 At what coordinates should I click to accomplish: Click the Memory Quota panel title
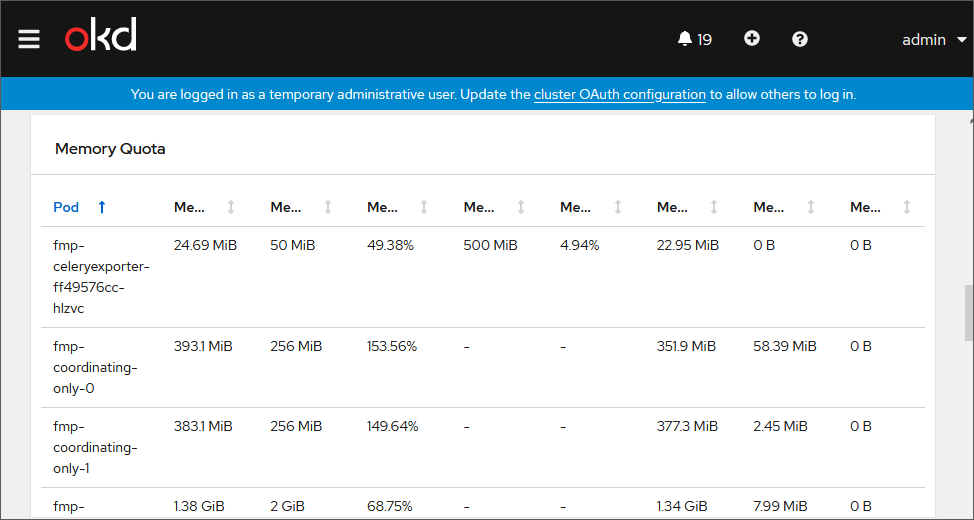(x=110, y=149)
